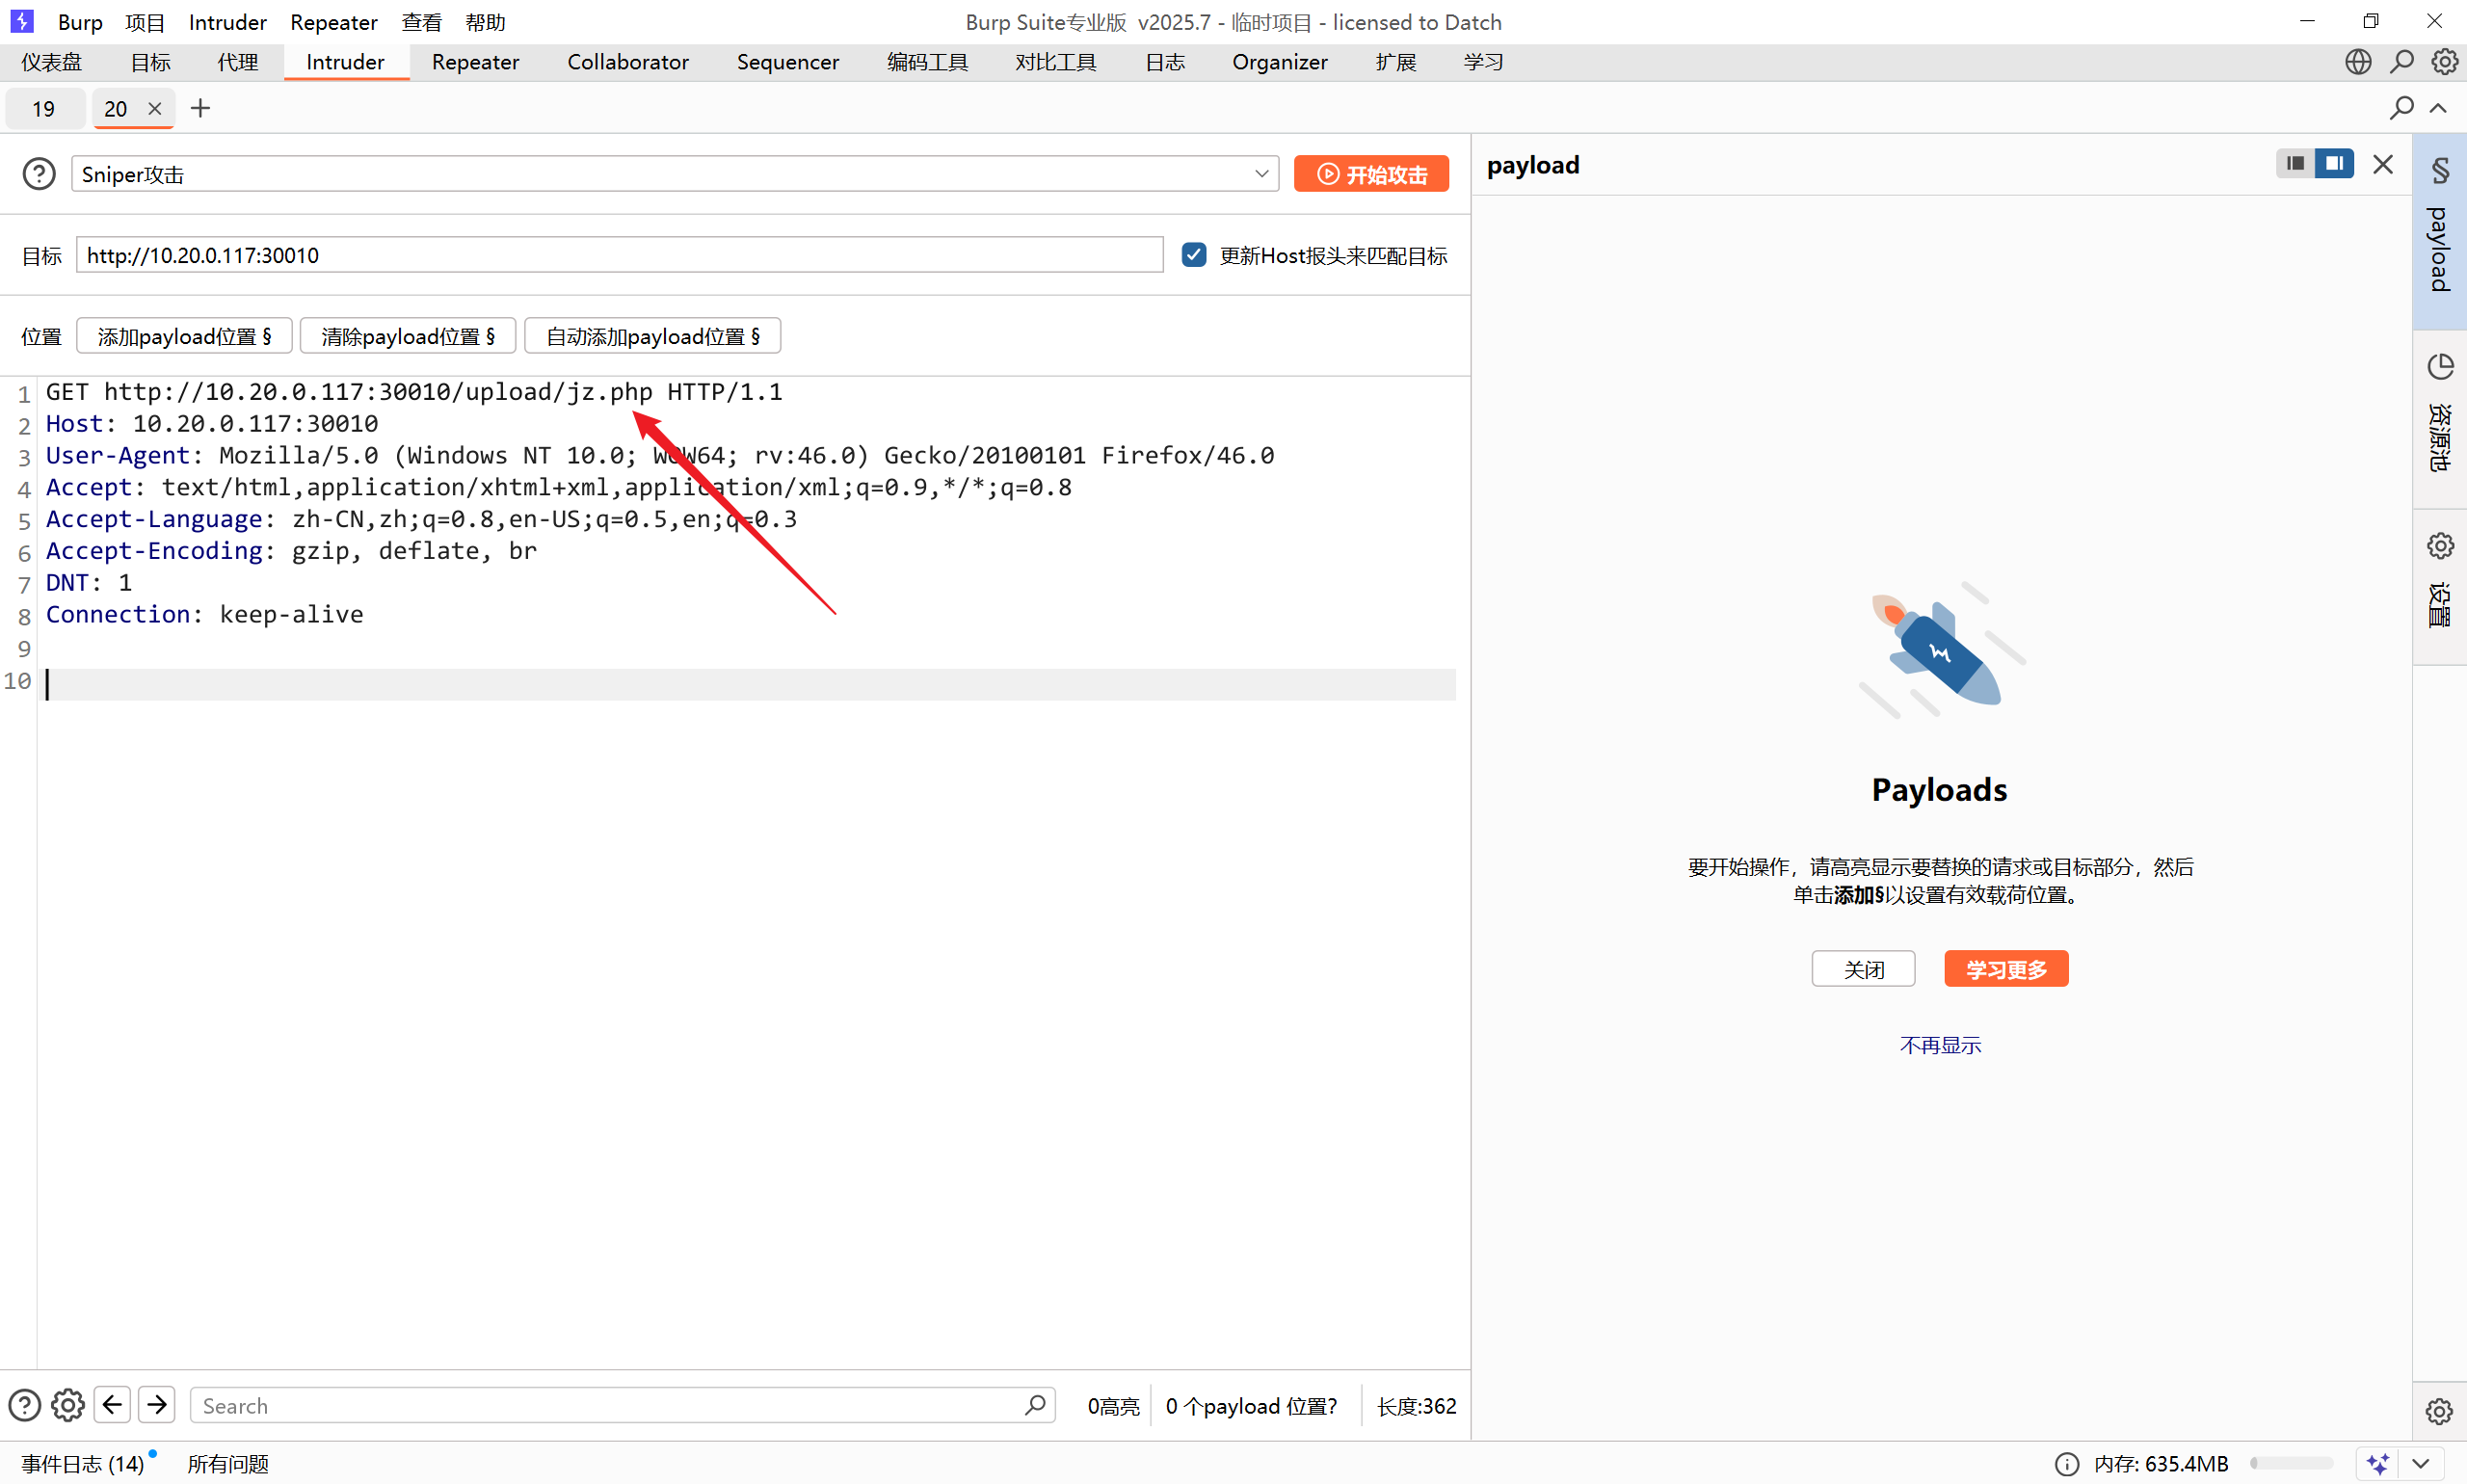2467x1484 pixels.
Task: Expand the Sniper attack type dropdown
Action: (x=1261, y=174)
